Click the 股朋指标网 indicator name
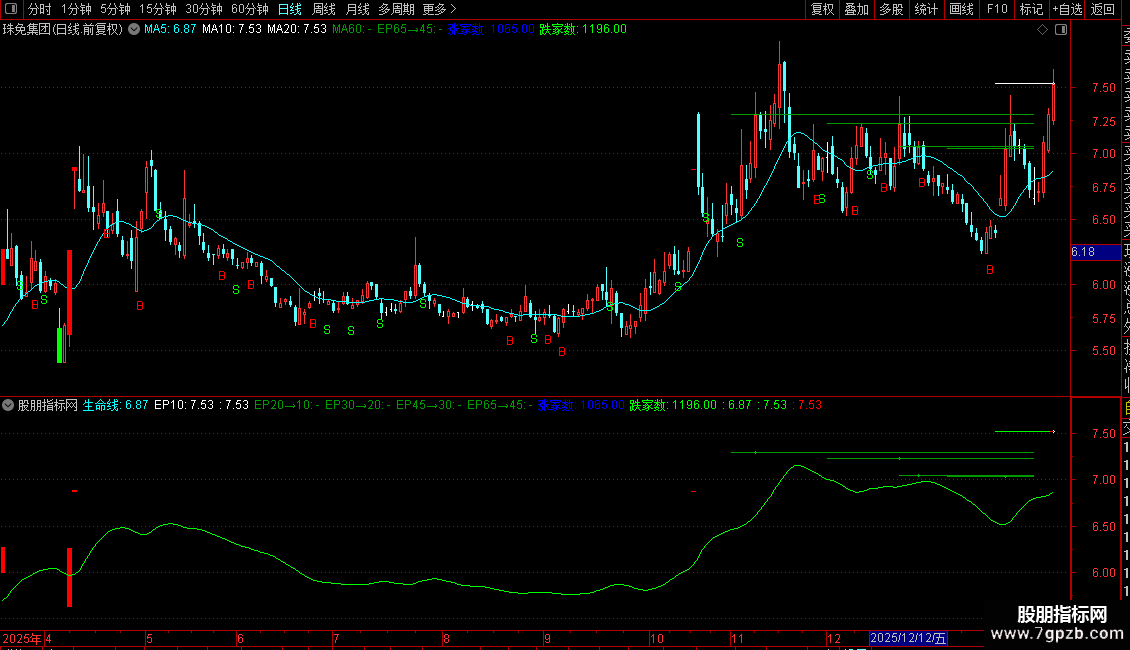 click(x=48, y=406)
